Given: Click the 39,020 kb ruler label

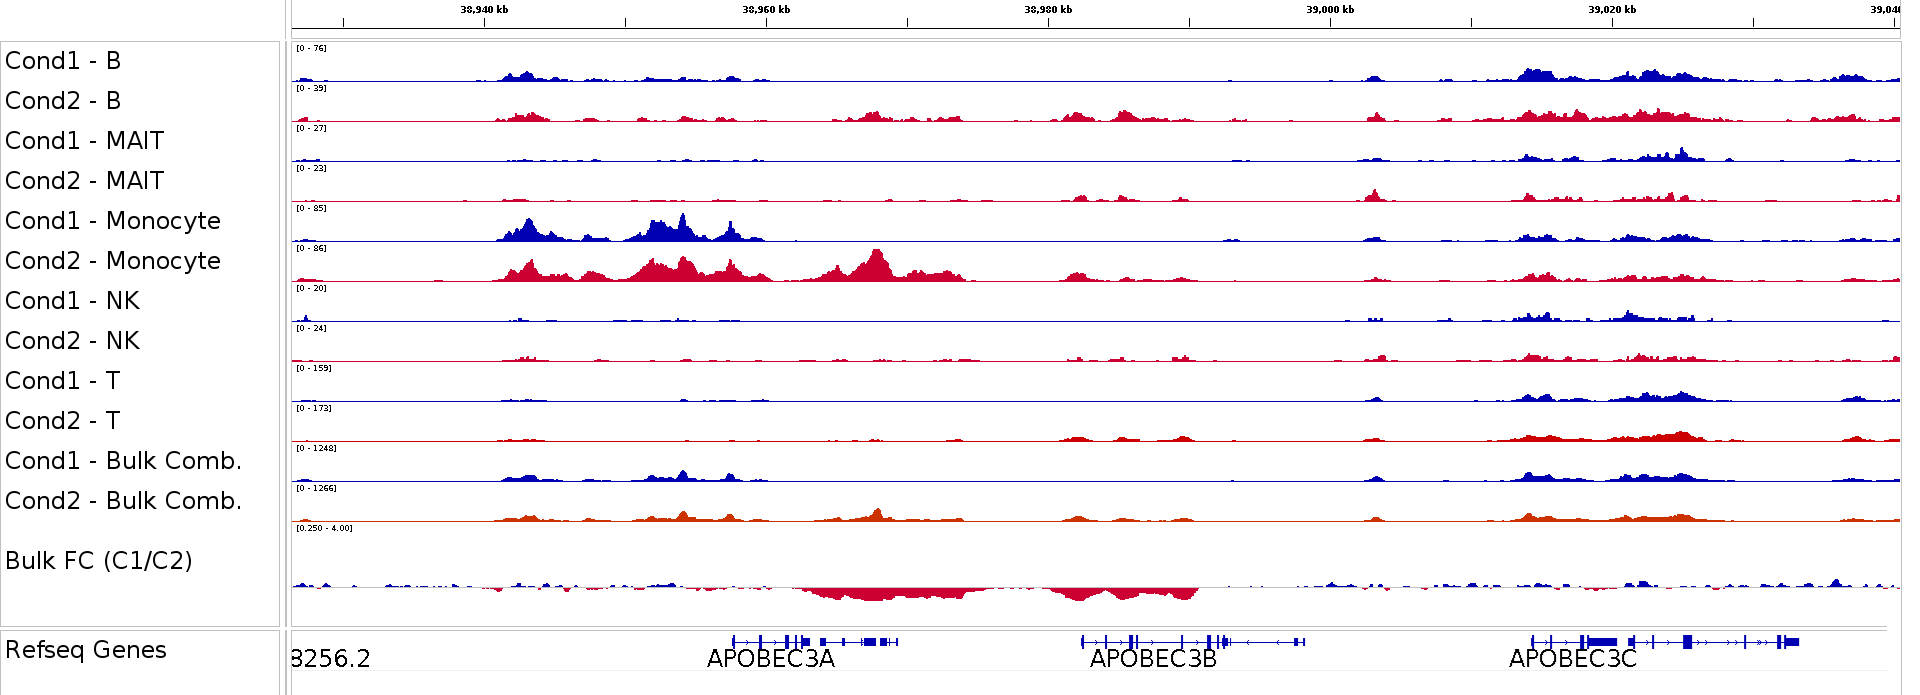Looking at the screenshot, I should [x=1612, y=10].
